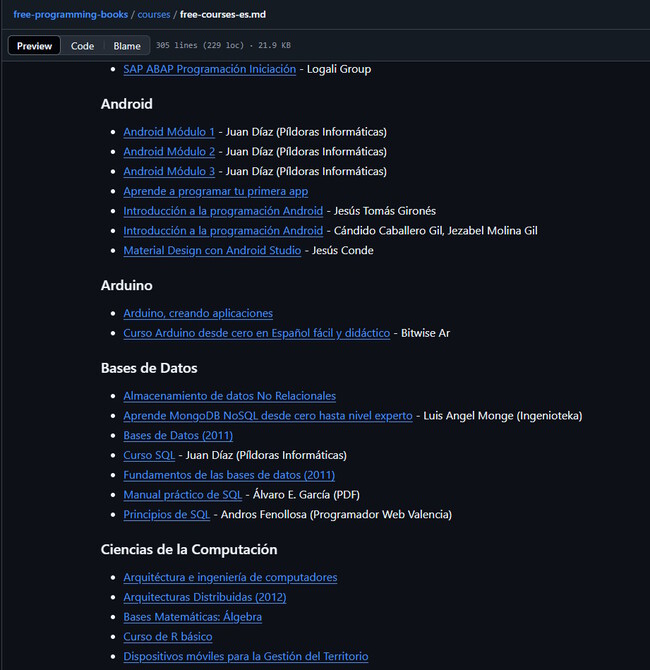This screenshot has width=650, height=670.
Task: Open the Curso SQL link
Action: point(150,455)
